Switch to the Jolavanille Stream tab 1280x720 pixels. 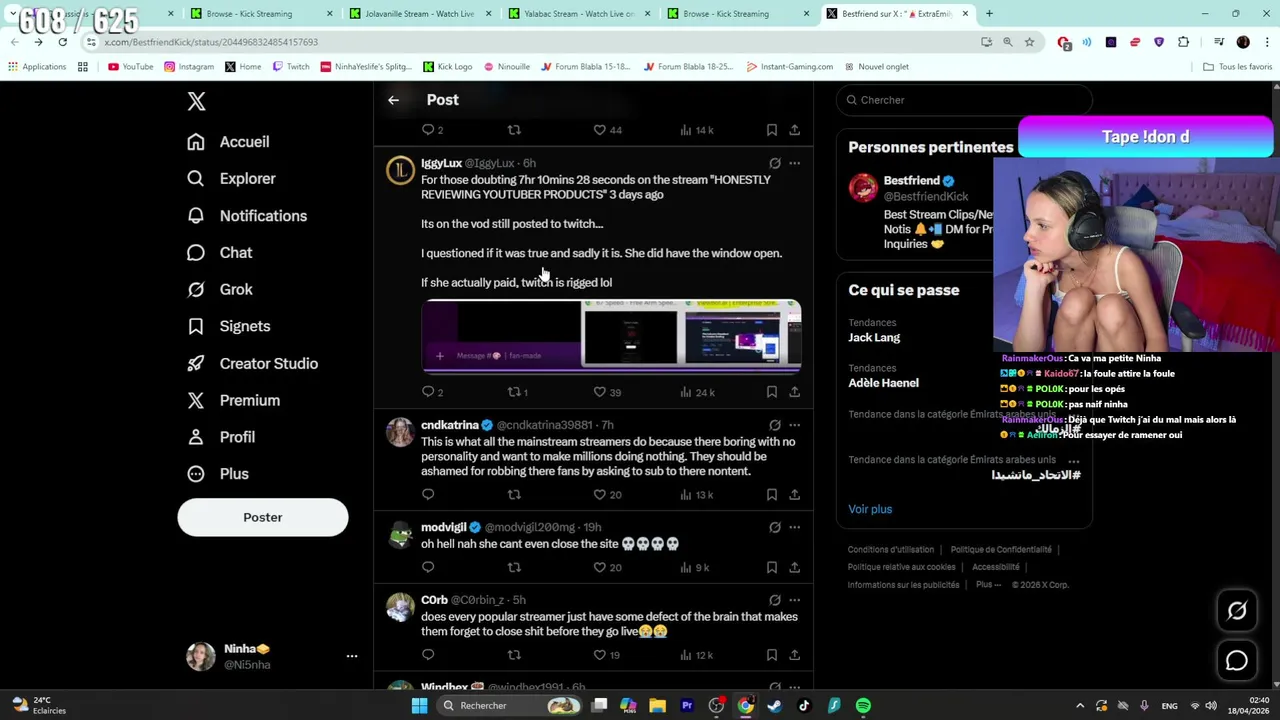(x=419, y=14)
